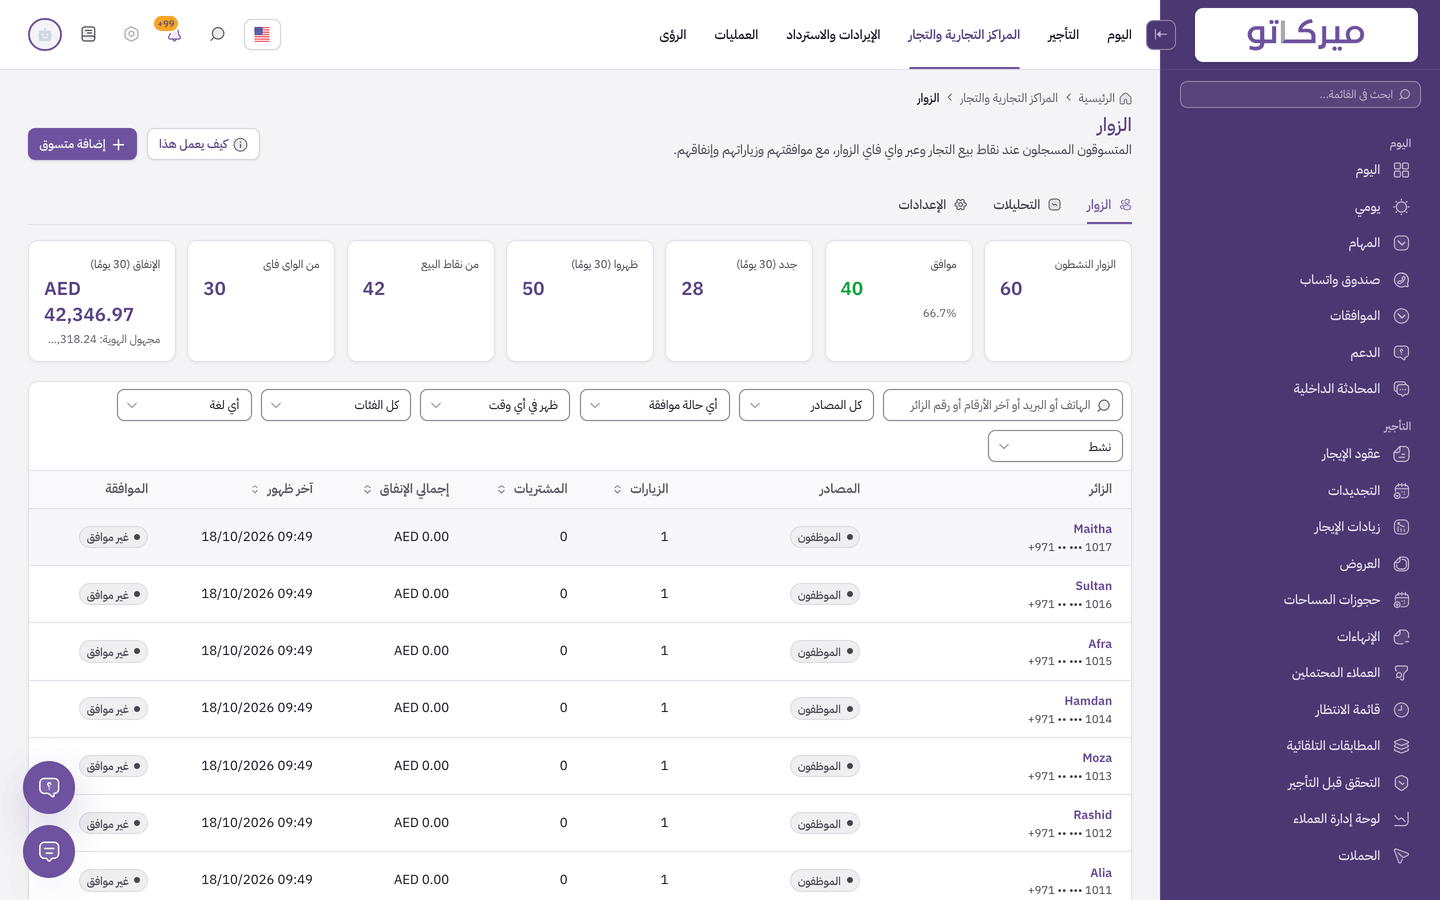The width and height of the screenshot is (1440, 900).
Task: Open the settings gear icon in header
Action: [x=131, y=34]
